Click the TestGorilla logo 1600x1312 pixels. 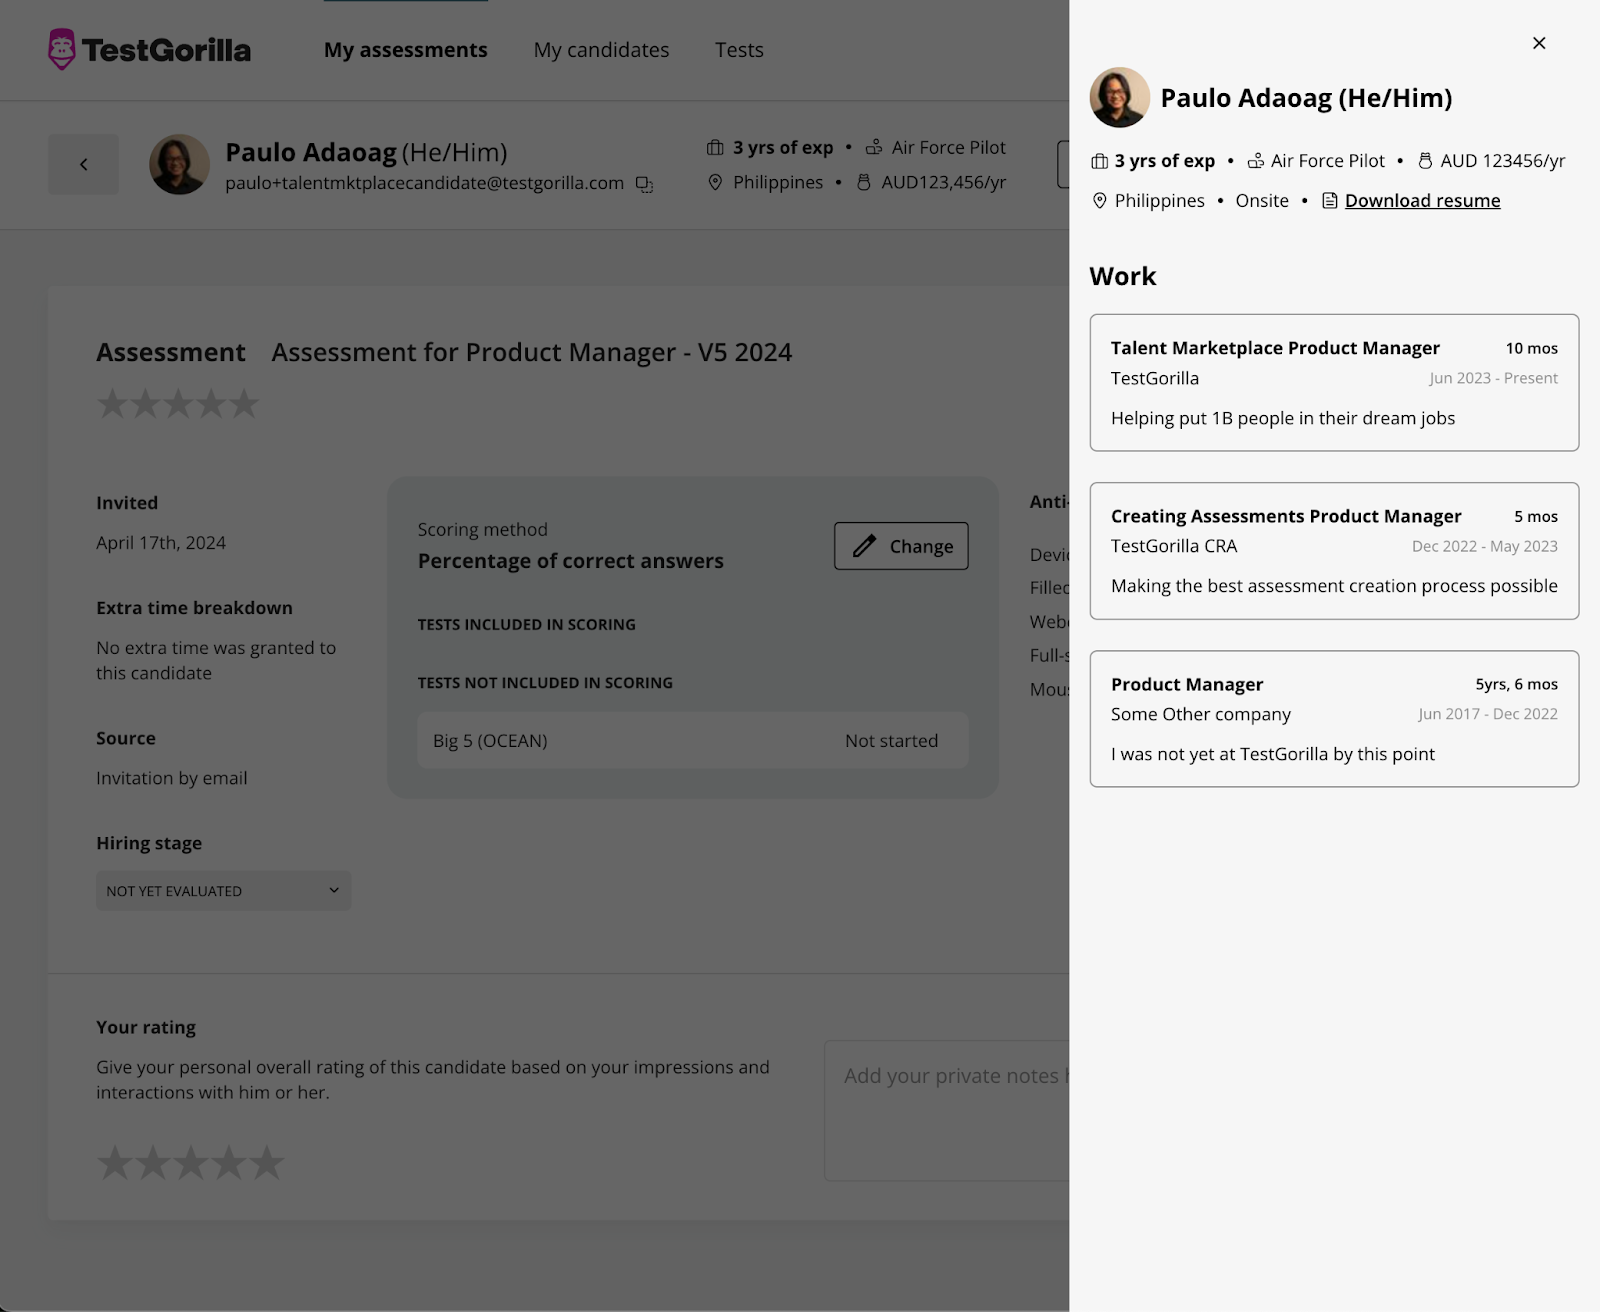pos(150,49)
